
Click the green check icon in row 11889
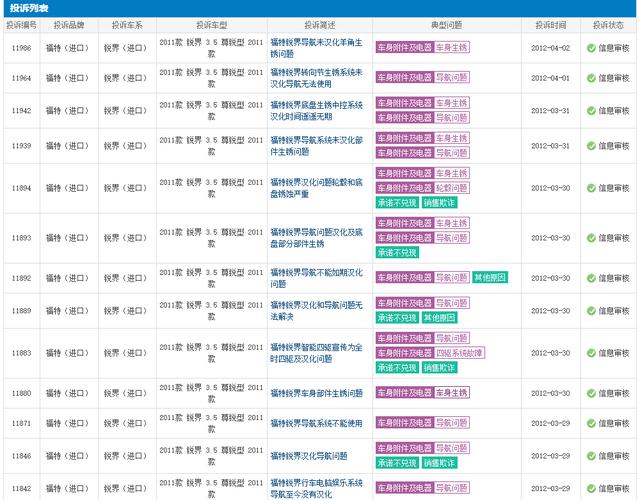(x=591, y=311)
